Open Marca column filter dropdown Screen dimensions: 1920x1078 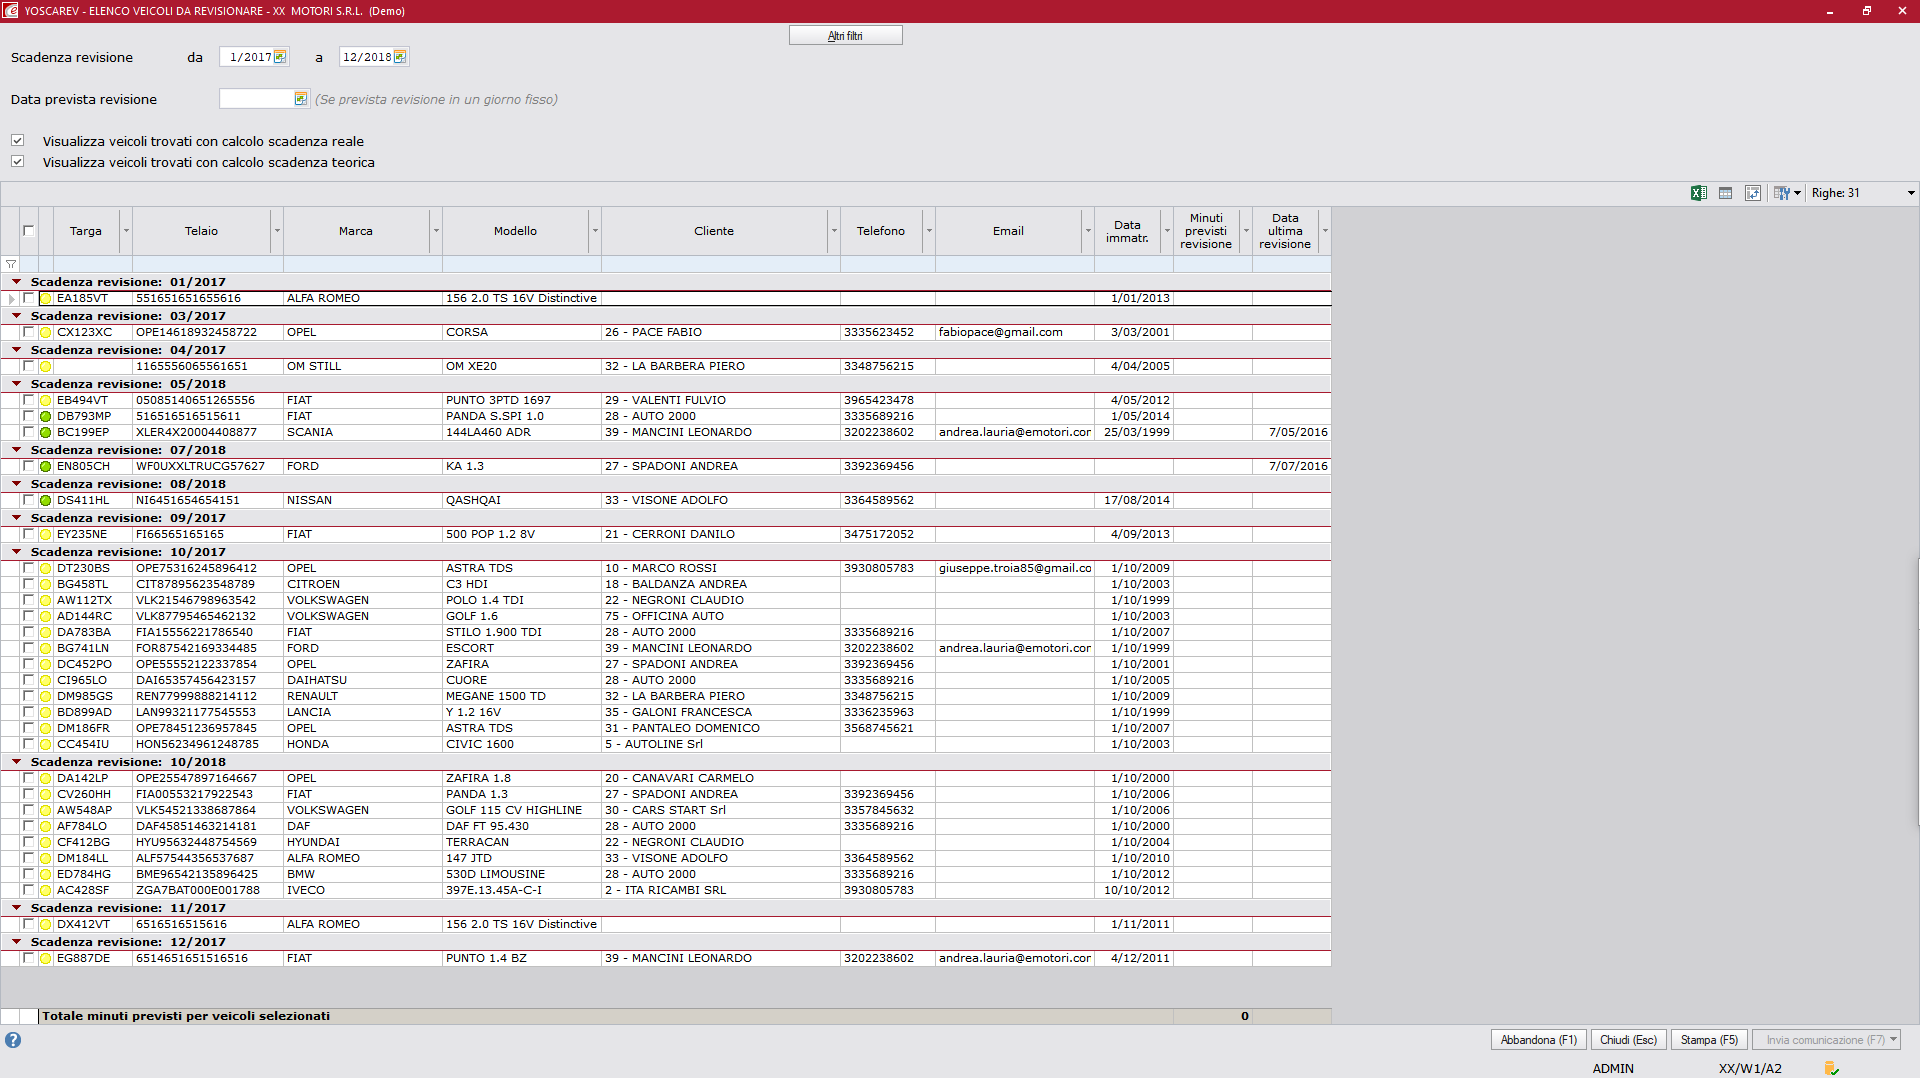pos(436,231)
